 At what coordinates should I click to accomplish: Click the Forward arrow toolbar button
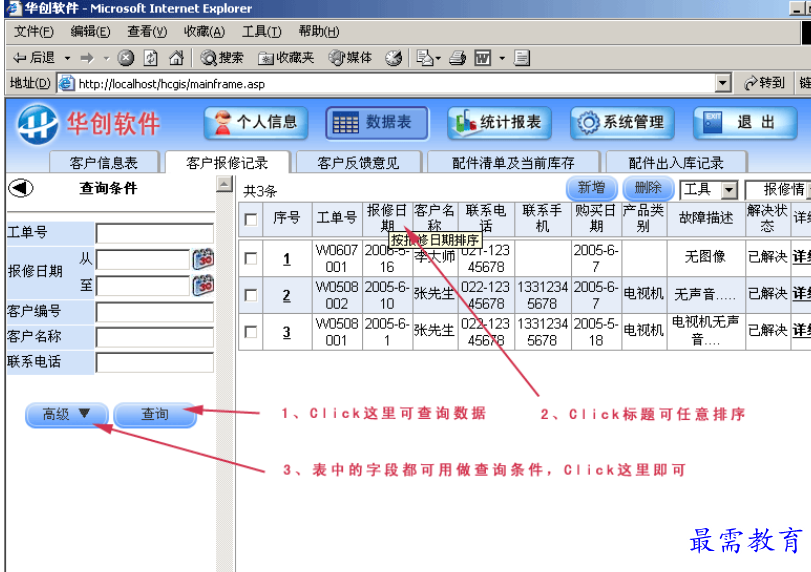coord(87,58)
